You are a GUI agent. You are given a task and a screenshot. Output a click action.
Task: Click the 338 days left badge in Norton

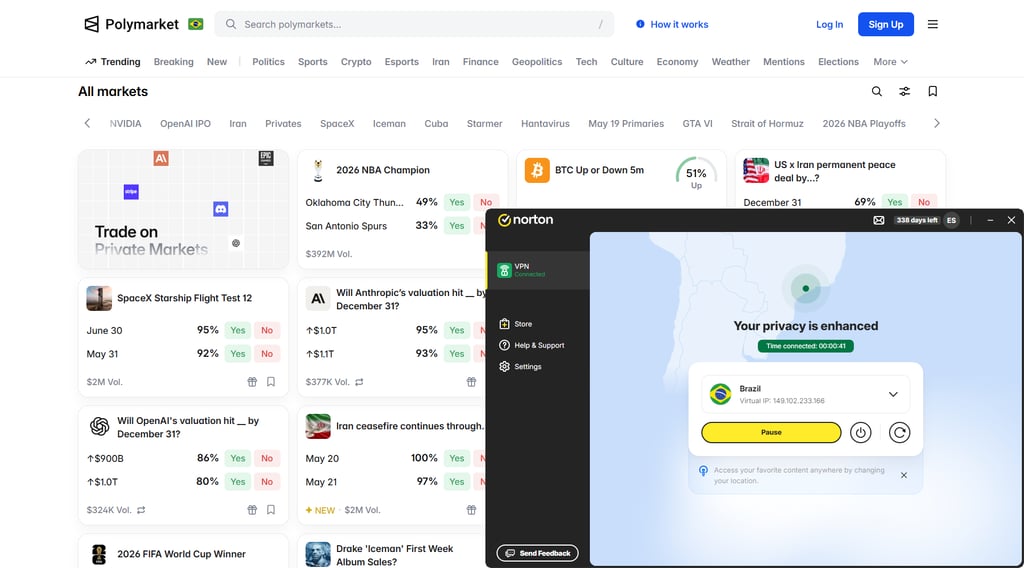(916, 220)
